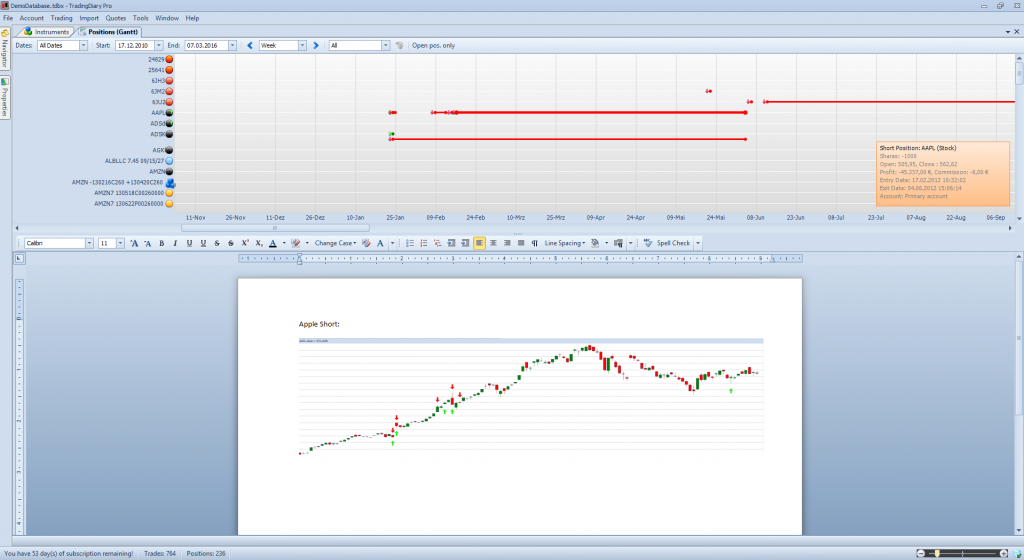Click the font color icon
The height and width of the screenshot is (560, 1024).
273,243
